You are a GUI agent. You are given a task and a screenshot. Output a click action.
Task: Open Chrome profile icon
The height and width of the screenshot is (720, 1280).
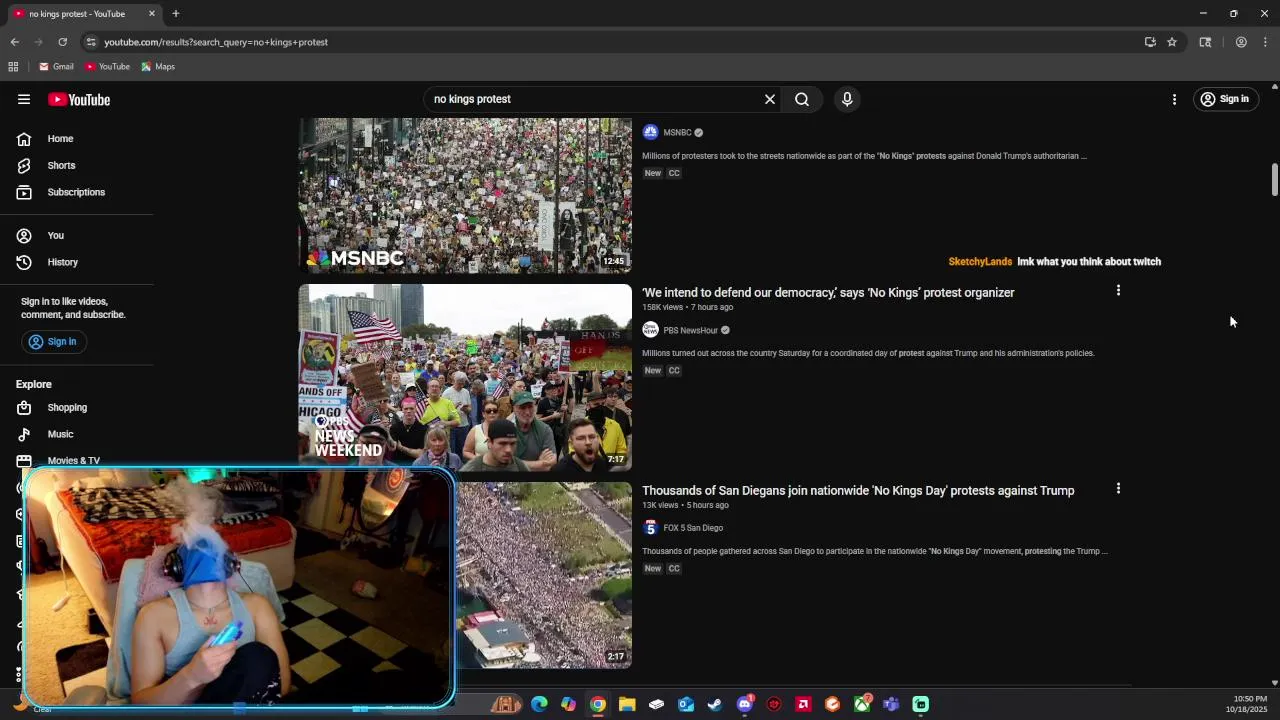click(1241, 42)
